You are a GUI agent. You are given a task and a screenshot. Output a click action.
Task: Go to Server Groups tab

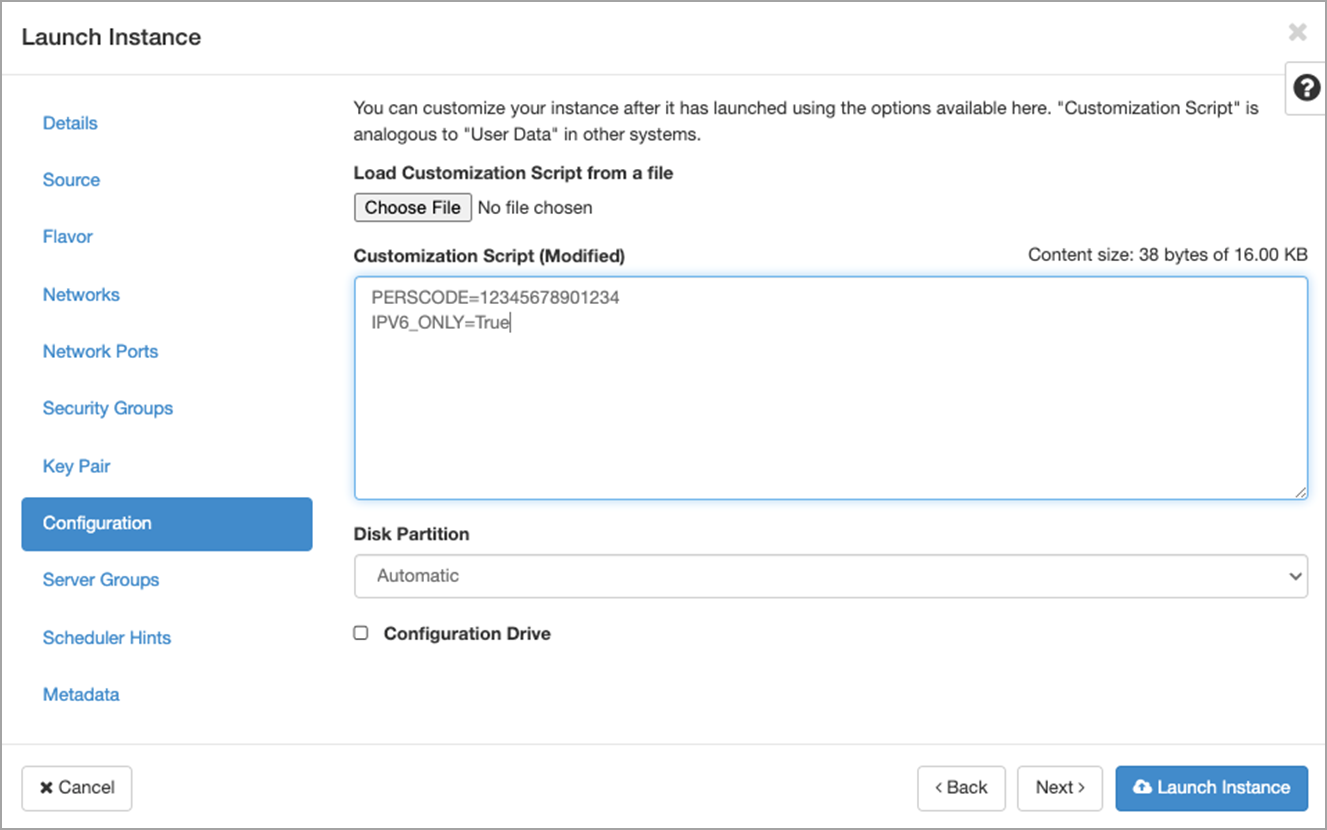pos(100,580)
